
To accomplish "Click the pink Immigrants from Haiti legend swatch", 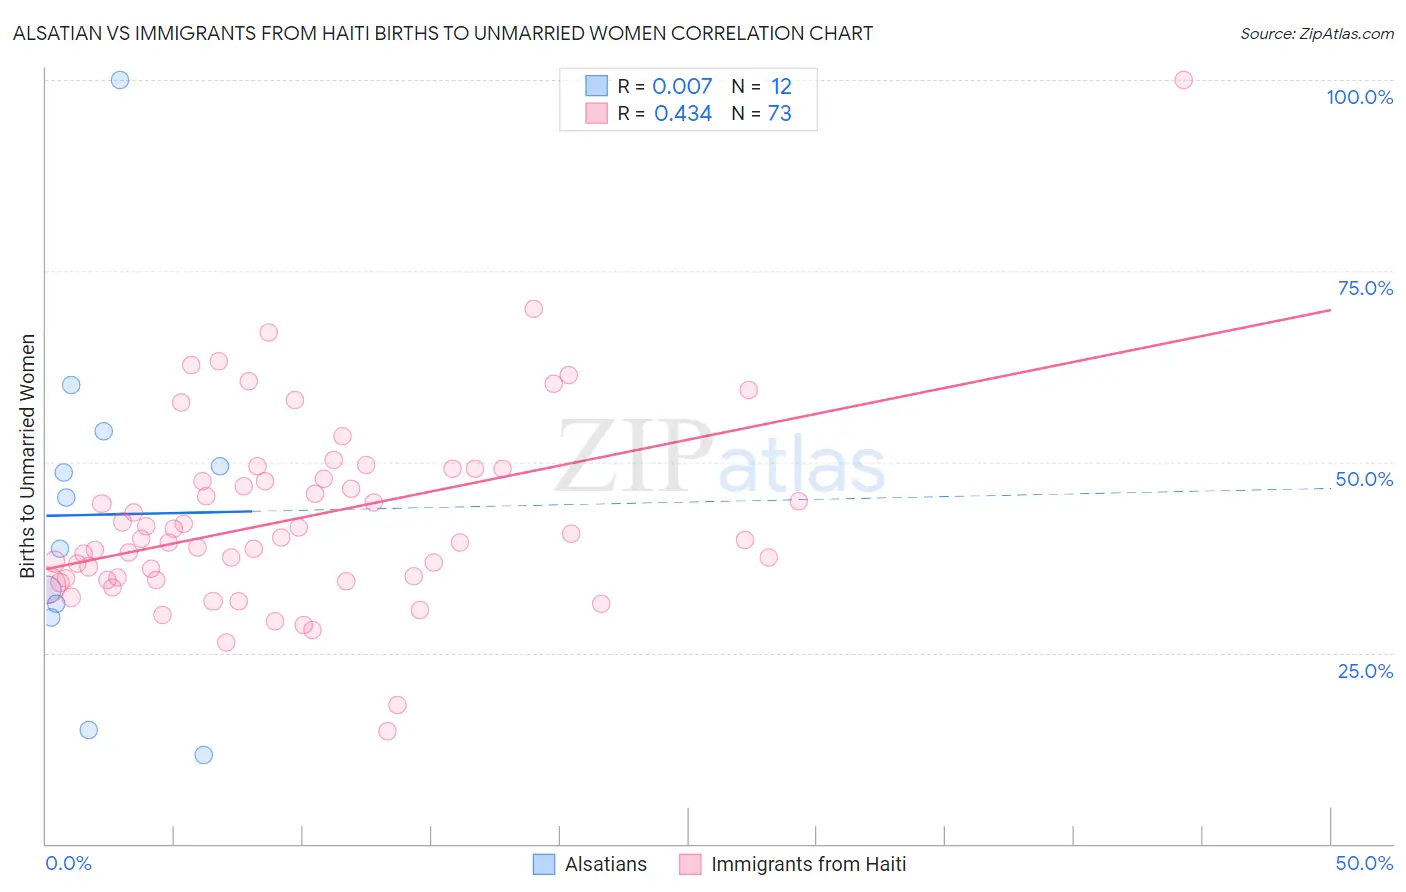I will click(690, 864).
